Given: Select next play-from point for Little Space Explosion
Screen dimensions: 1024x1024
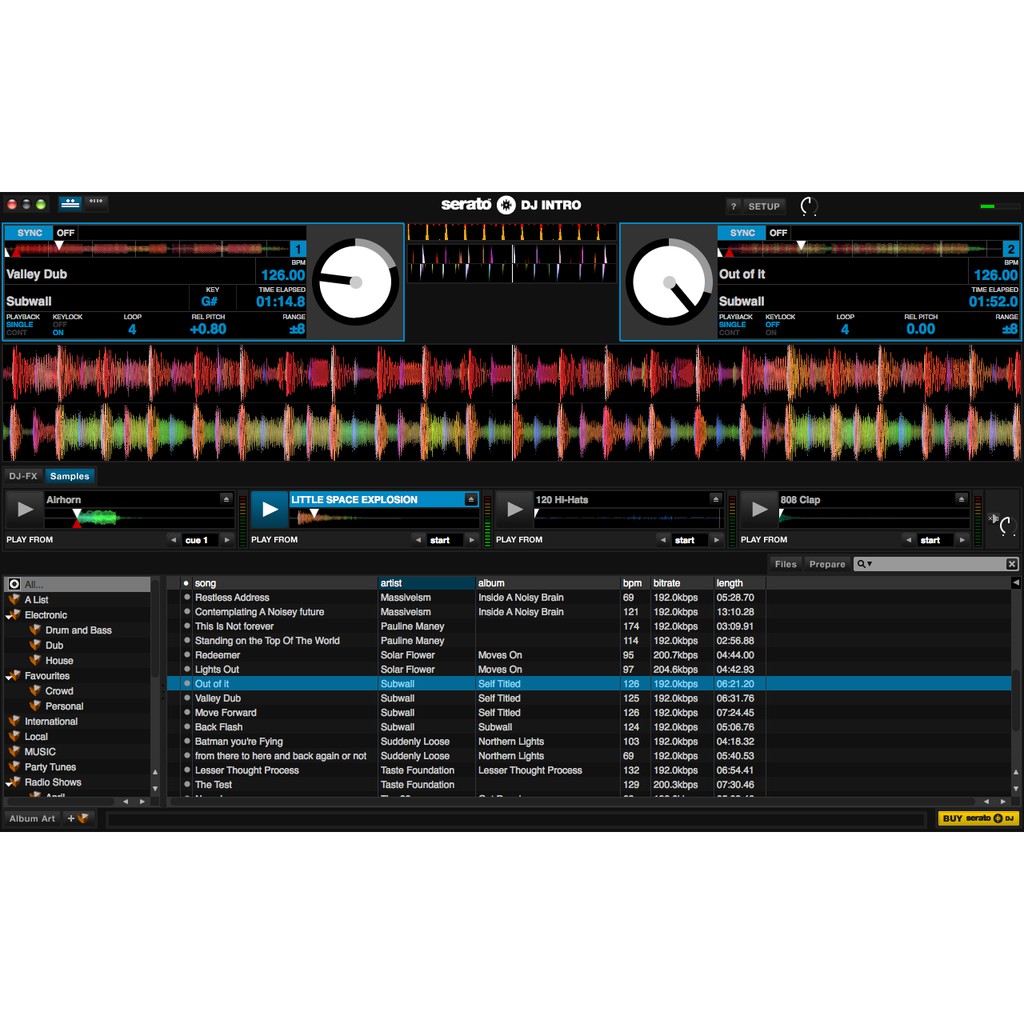Looking at the screenshot, I should click(x=472, y=540).
